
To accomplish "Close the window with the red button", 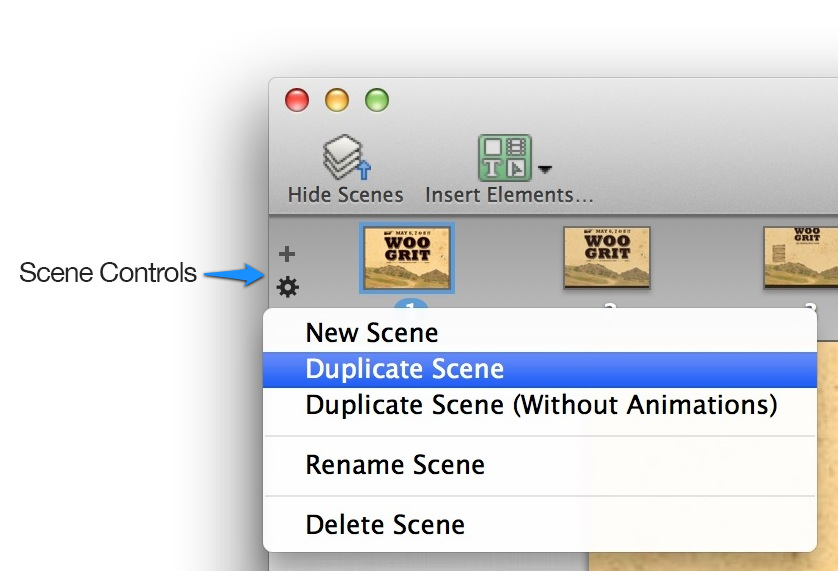I will pyautogui.click(x=297, y=100).
